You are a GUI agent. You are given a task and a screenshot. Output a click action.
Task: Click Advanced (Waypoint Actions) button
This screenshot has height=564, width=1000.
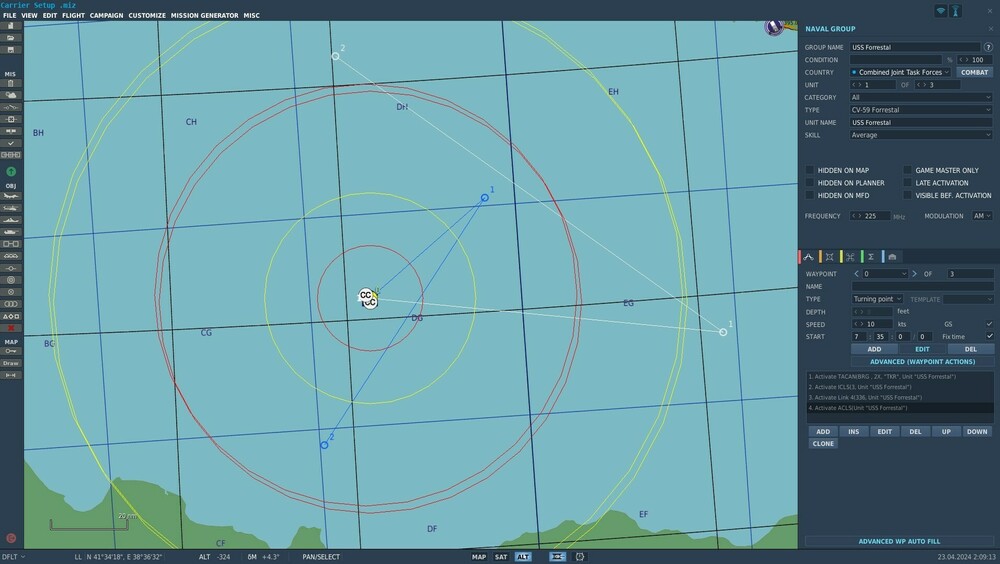[922, 362]
